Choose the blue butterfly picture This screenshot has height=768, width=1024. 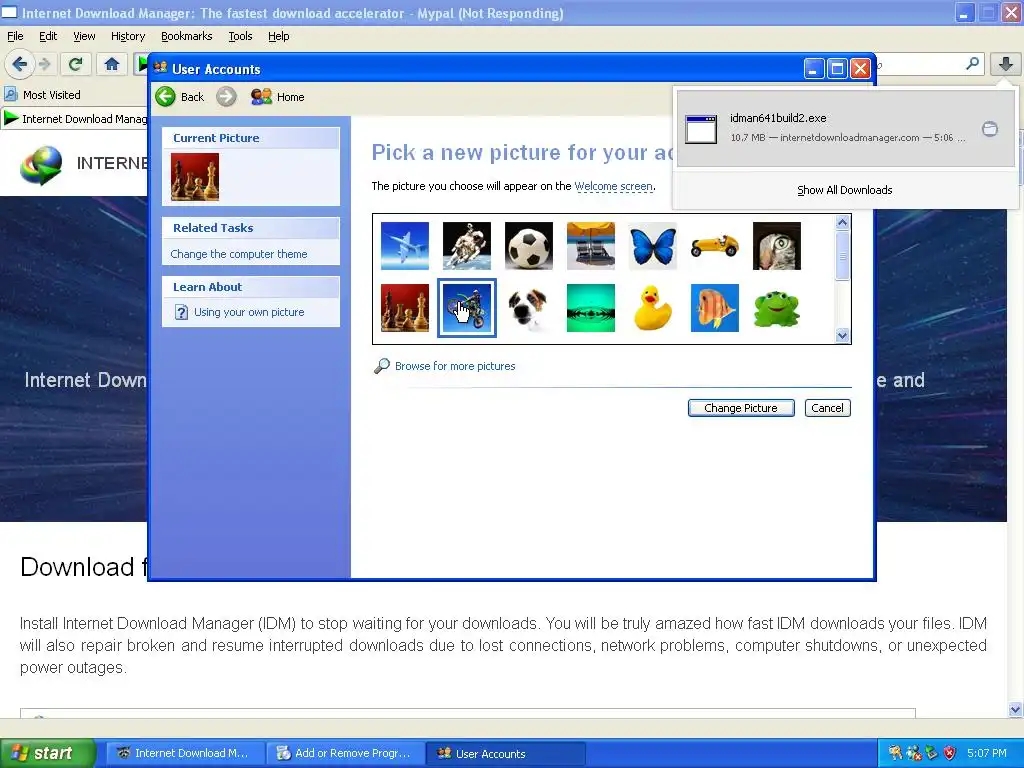click(652, 246)
